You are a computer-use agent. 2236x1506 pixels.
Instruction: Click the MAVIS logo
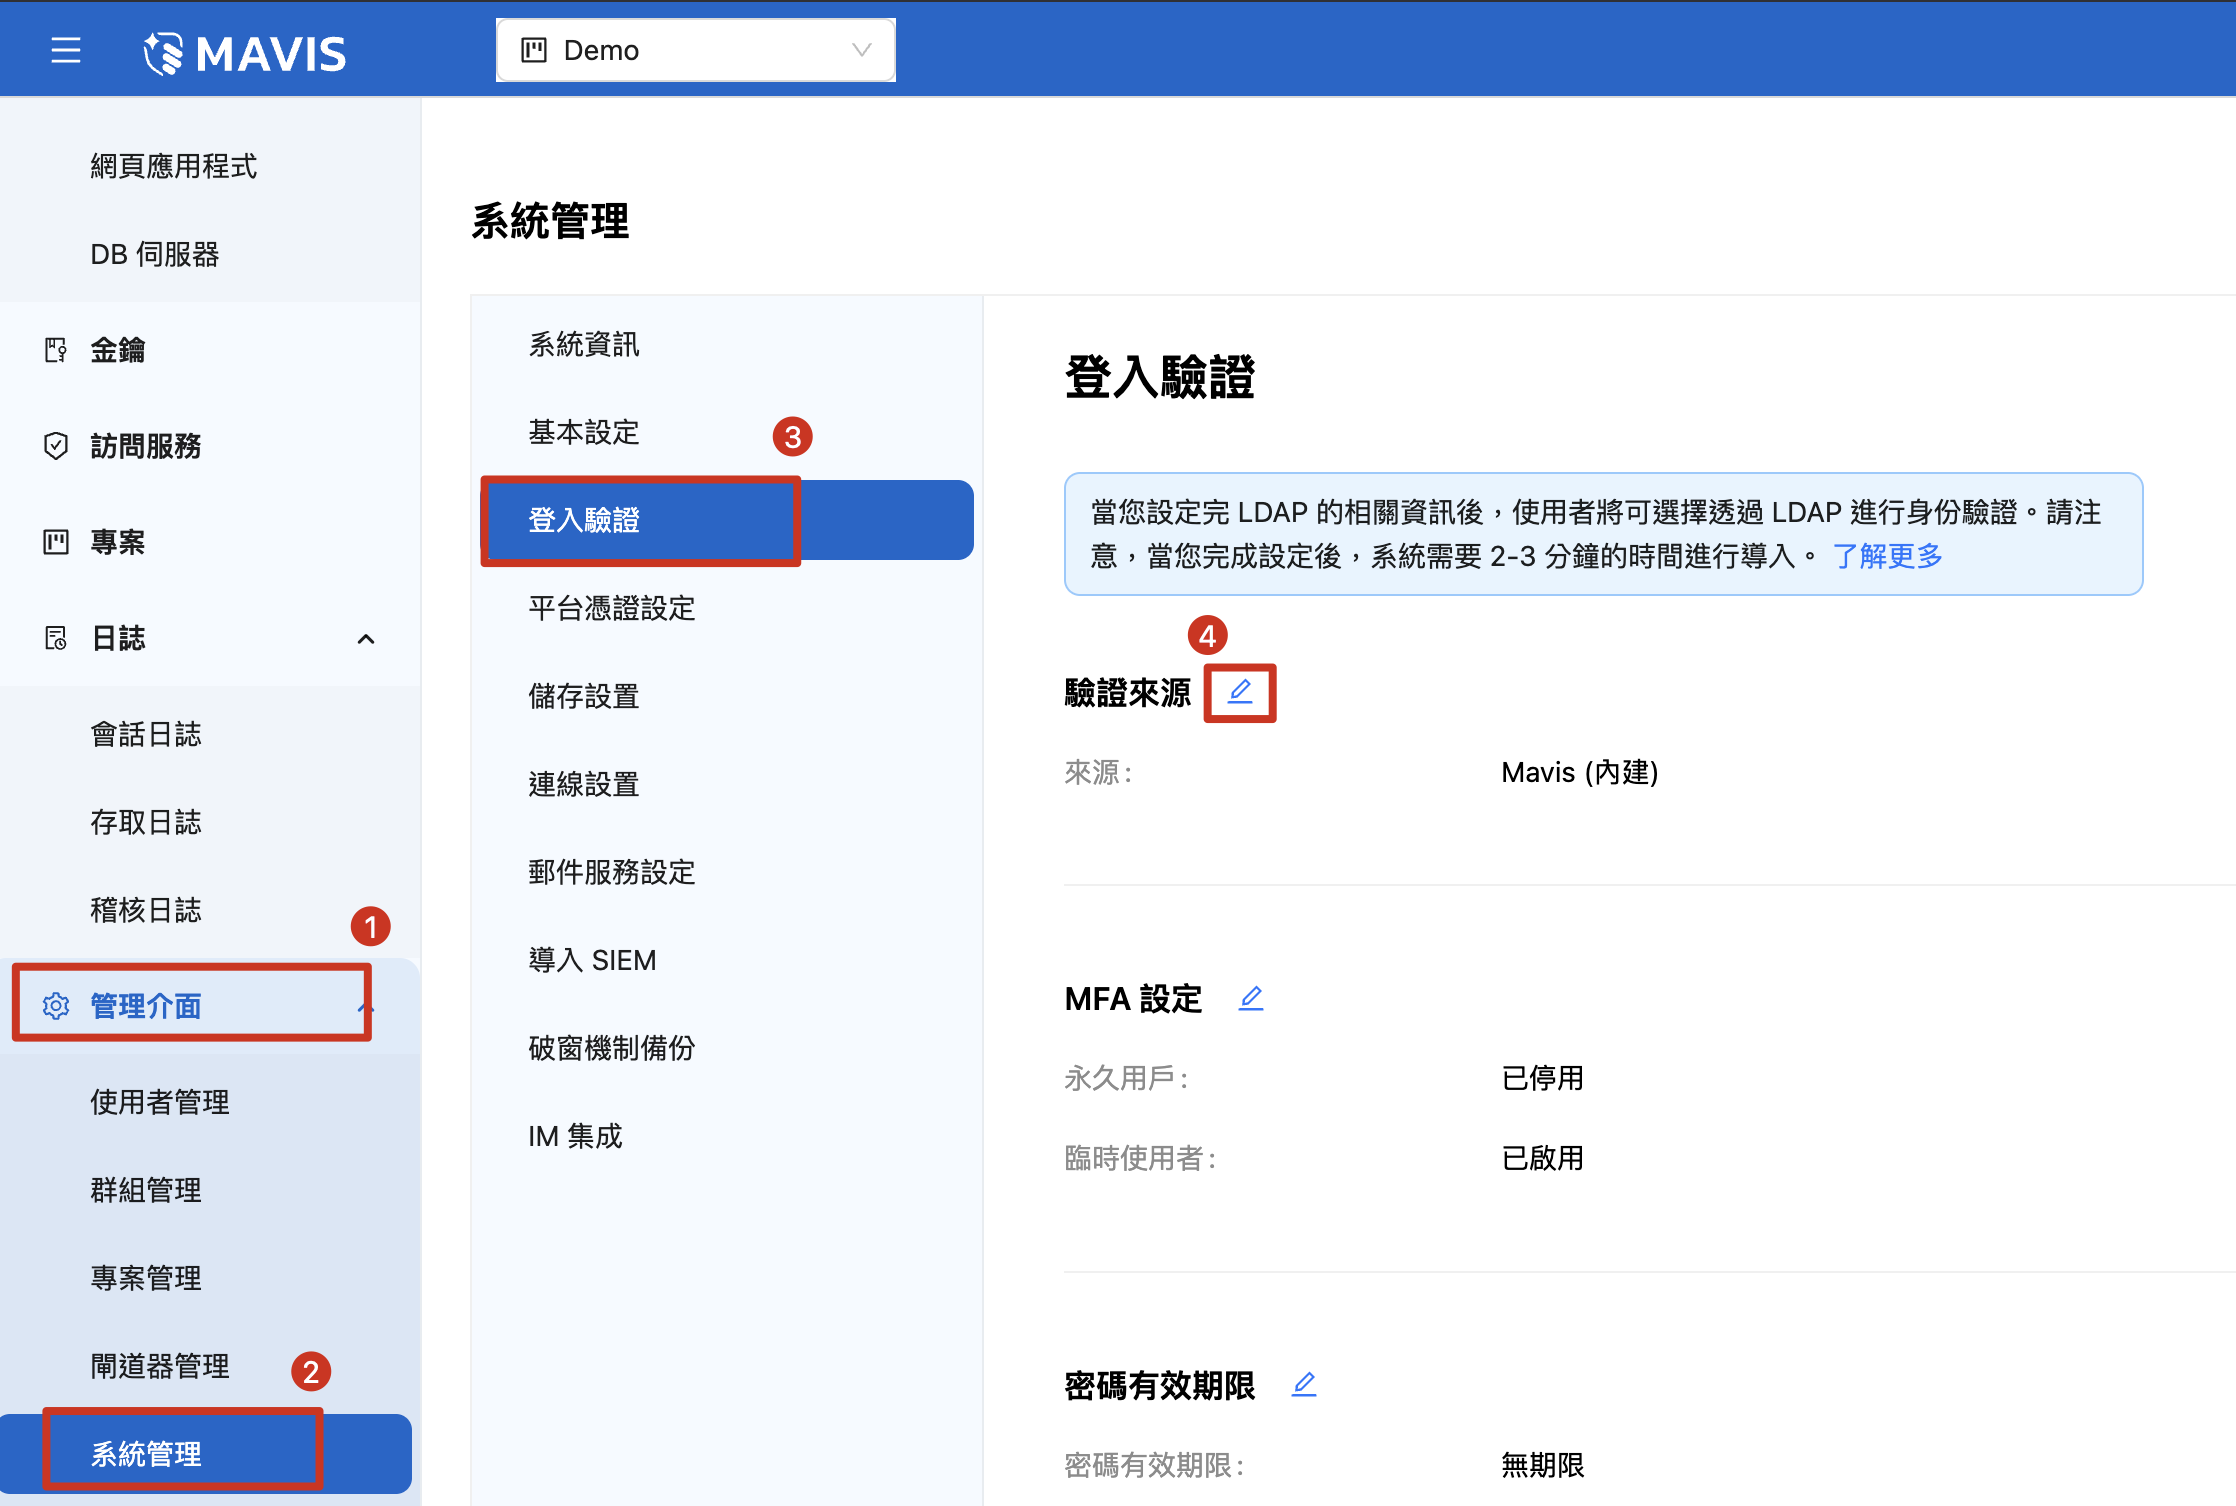coord(245,53)
